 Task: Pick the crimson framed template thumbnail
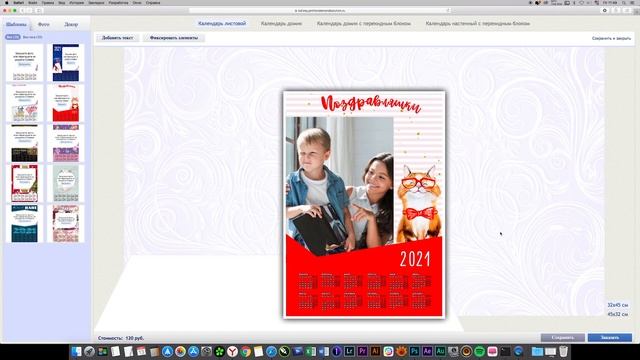(x=24, y=183)
